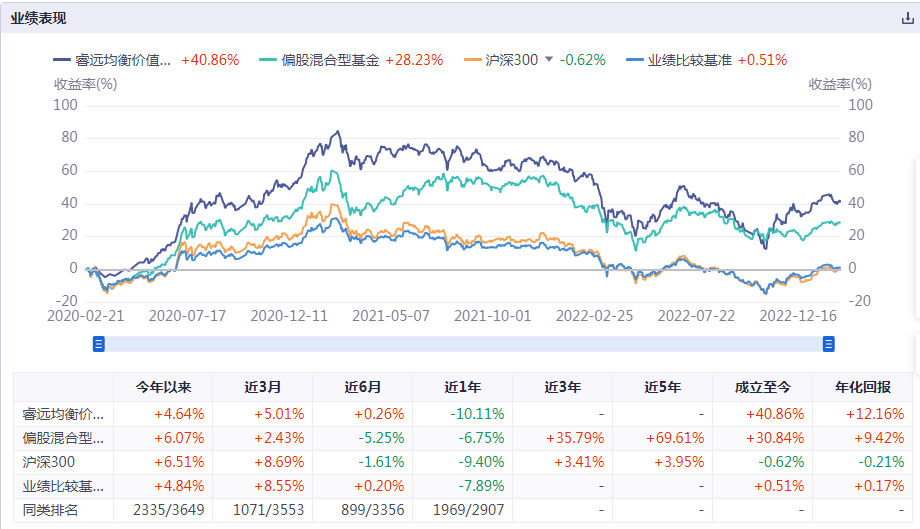The image size is (920, 529).
Task: Click the 偏股混合型 row label in table
Action: click(63, 437)
